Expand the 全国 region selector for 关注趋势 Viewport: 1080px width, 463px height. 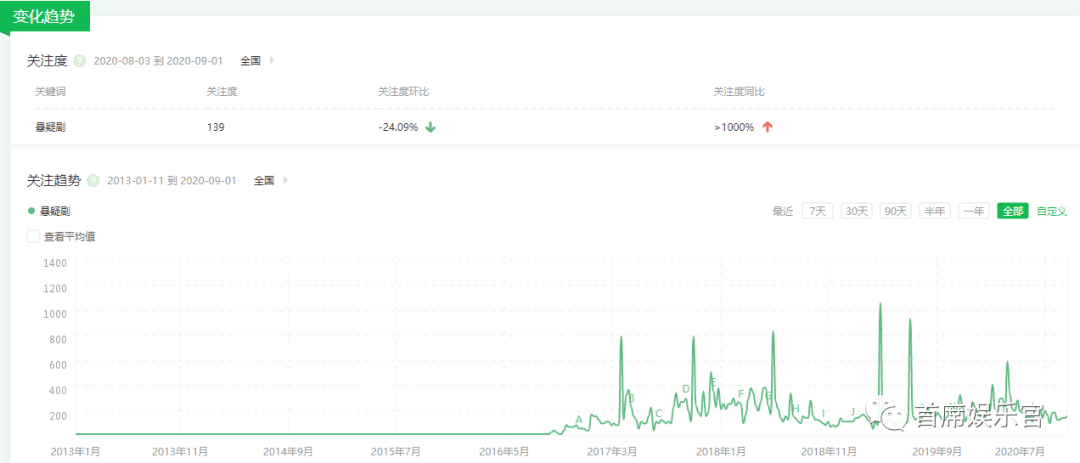[x=270, y=181]
